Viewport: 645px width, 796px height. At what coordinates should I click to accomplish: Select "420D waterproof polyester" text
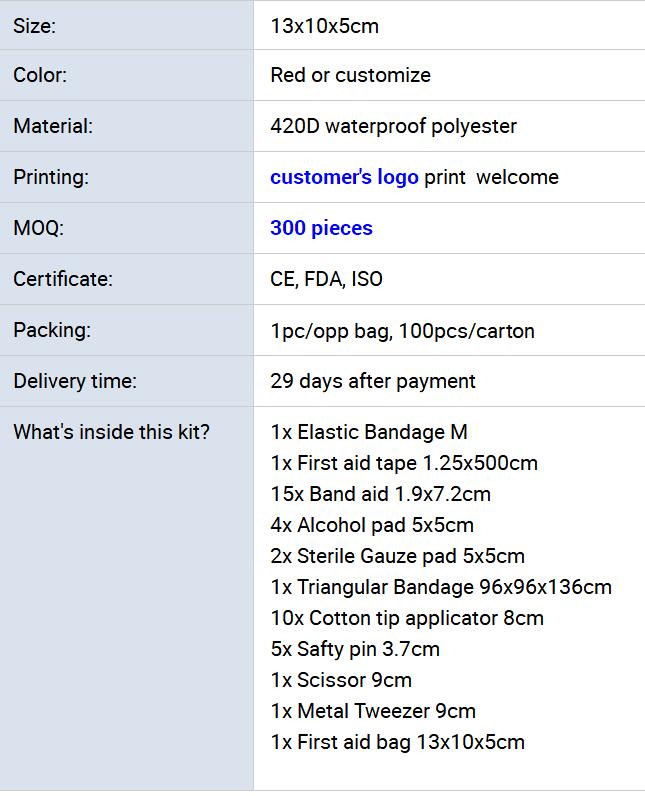coord(393,126)
